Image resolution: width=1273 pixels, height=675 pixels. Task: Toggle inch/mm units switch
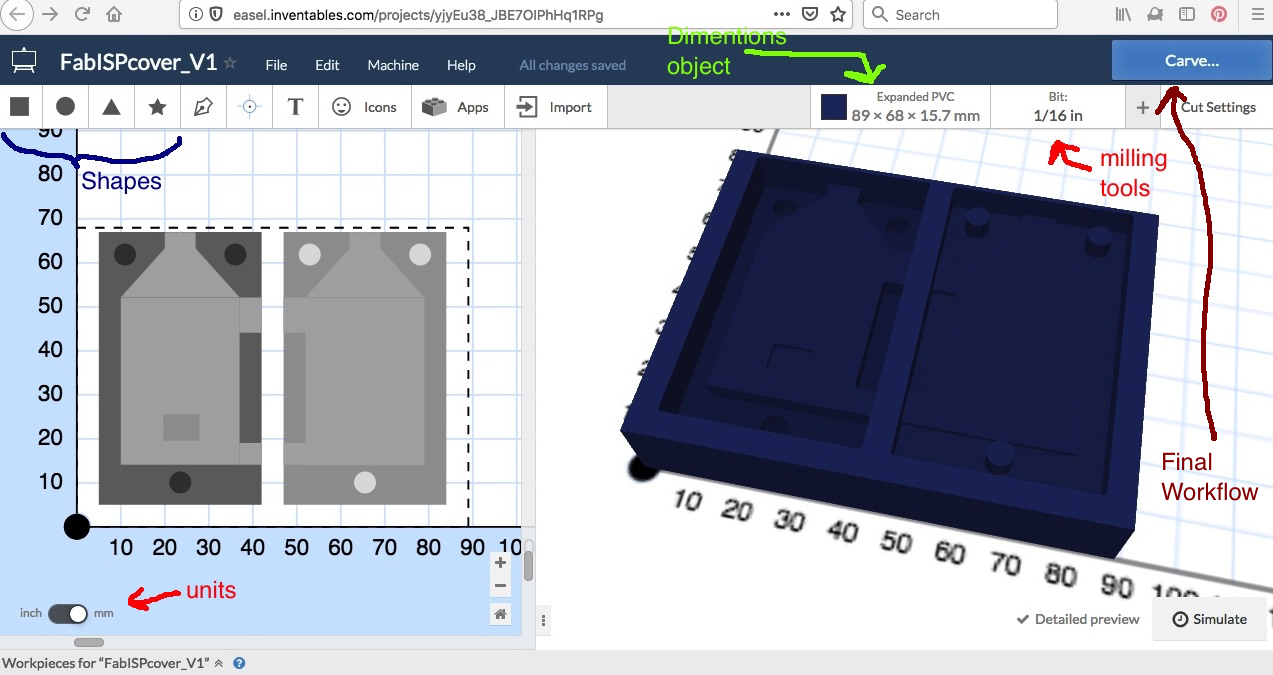tap(67, 613)
